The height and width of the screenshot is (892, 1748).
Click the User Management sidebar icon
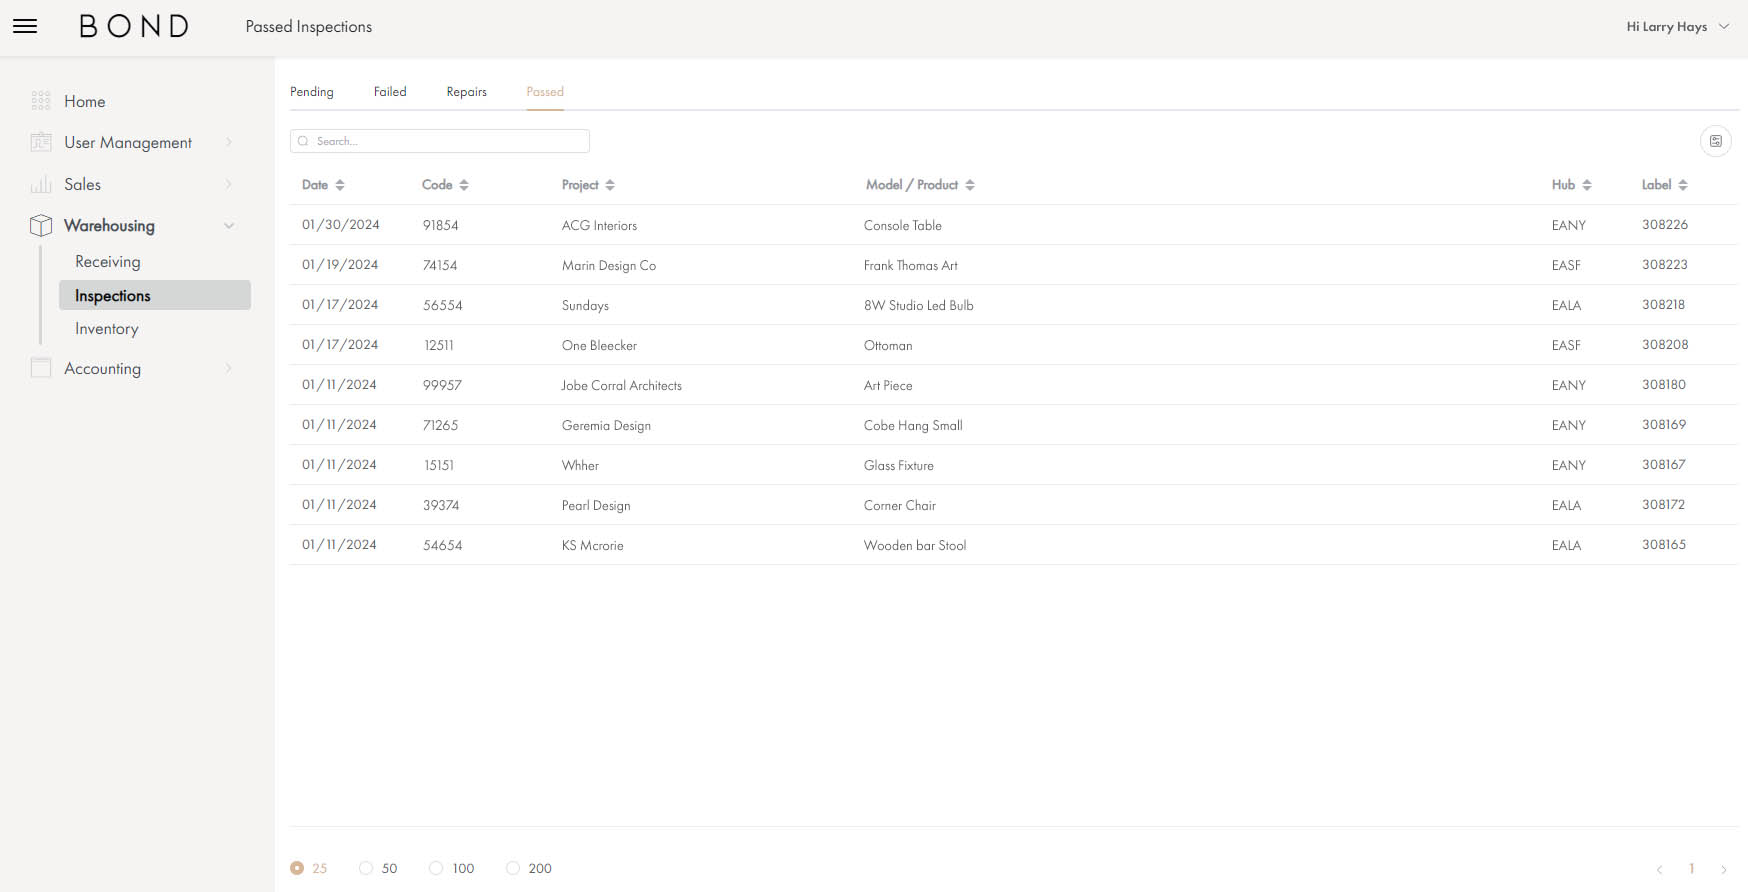[41, 142]
